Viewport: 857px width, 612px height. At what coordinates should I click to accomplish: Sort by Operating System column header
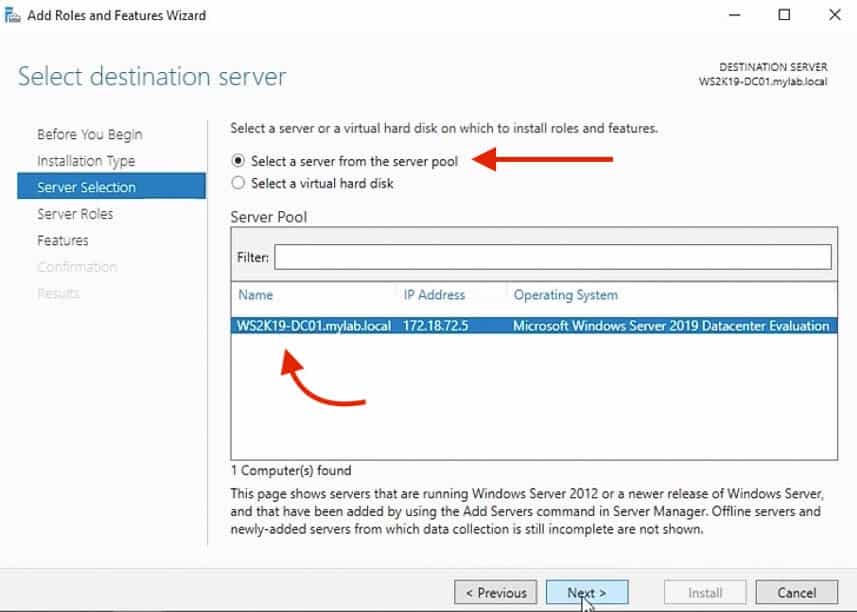tap(565, 295)
